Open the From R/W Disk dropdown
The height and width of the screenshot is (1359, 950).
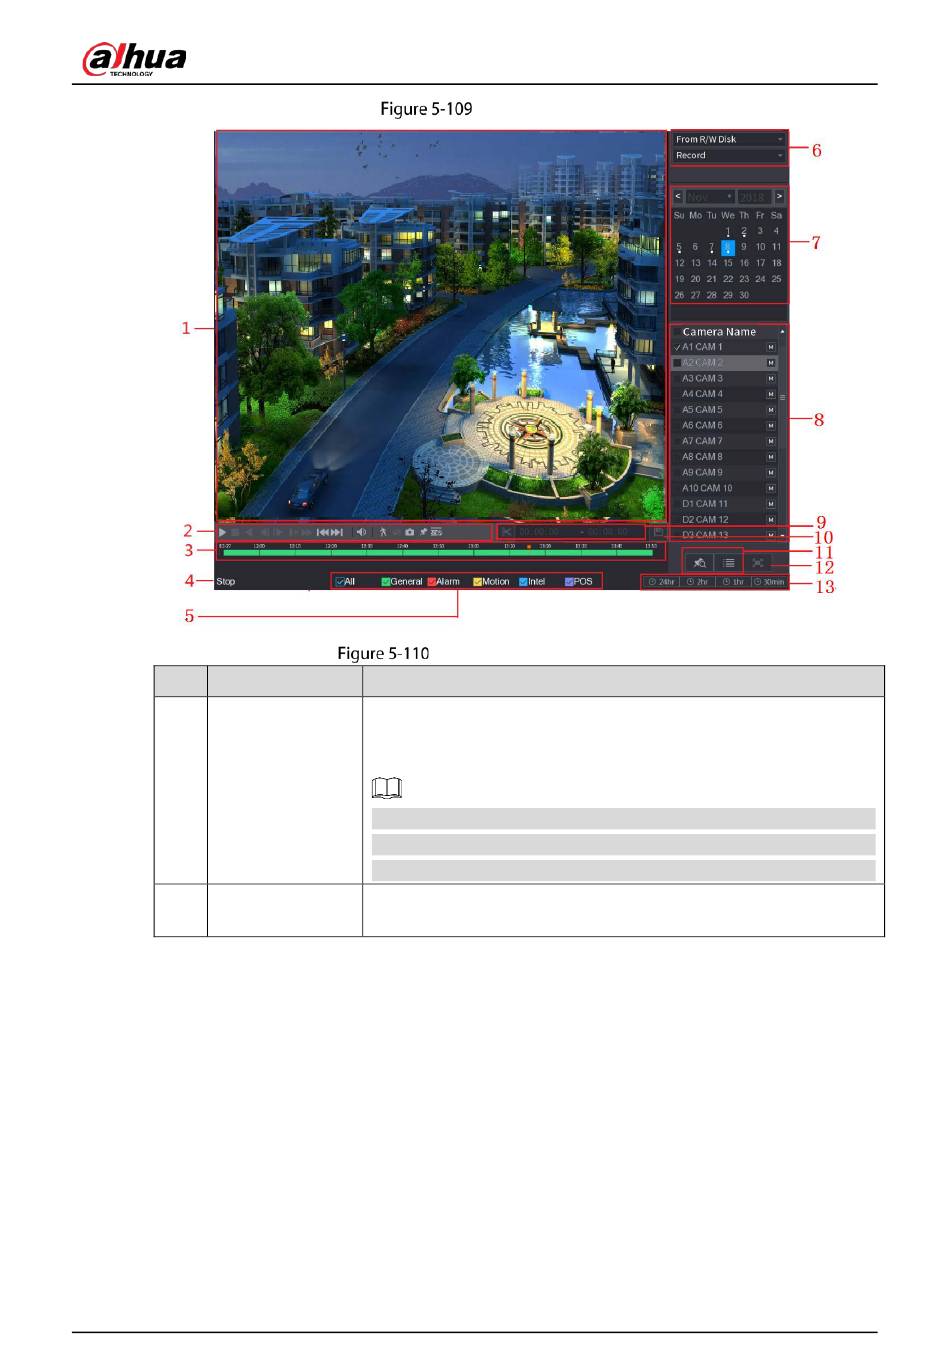[x=729, y=140]
